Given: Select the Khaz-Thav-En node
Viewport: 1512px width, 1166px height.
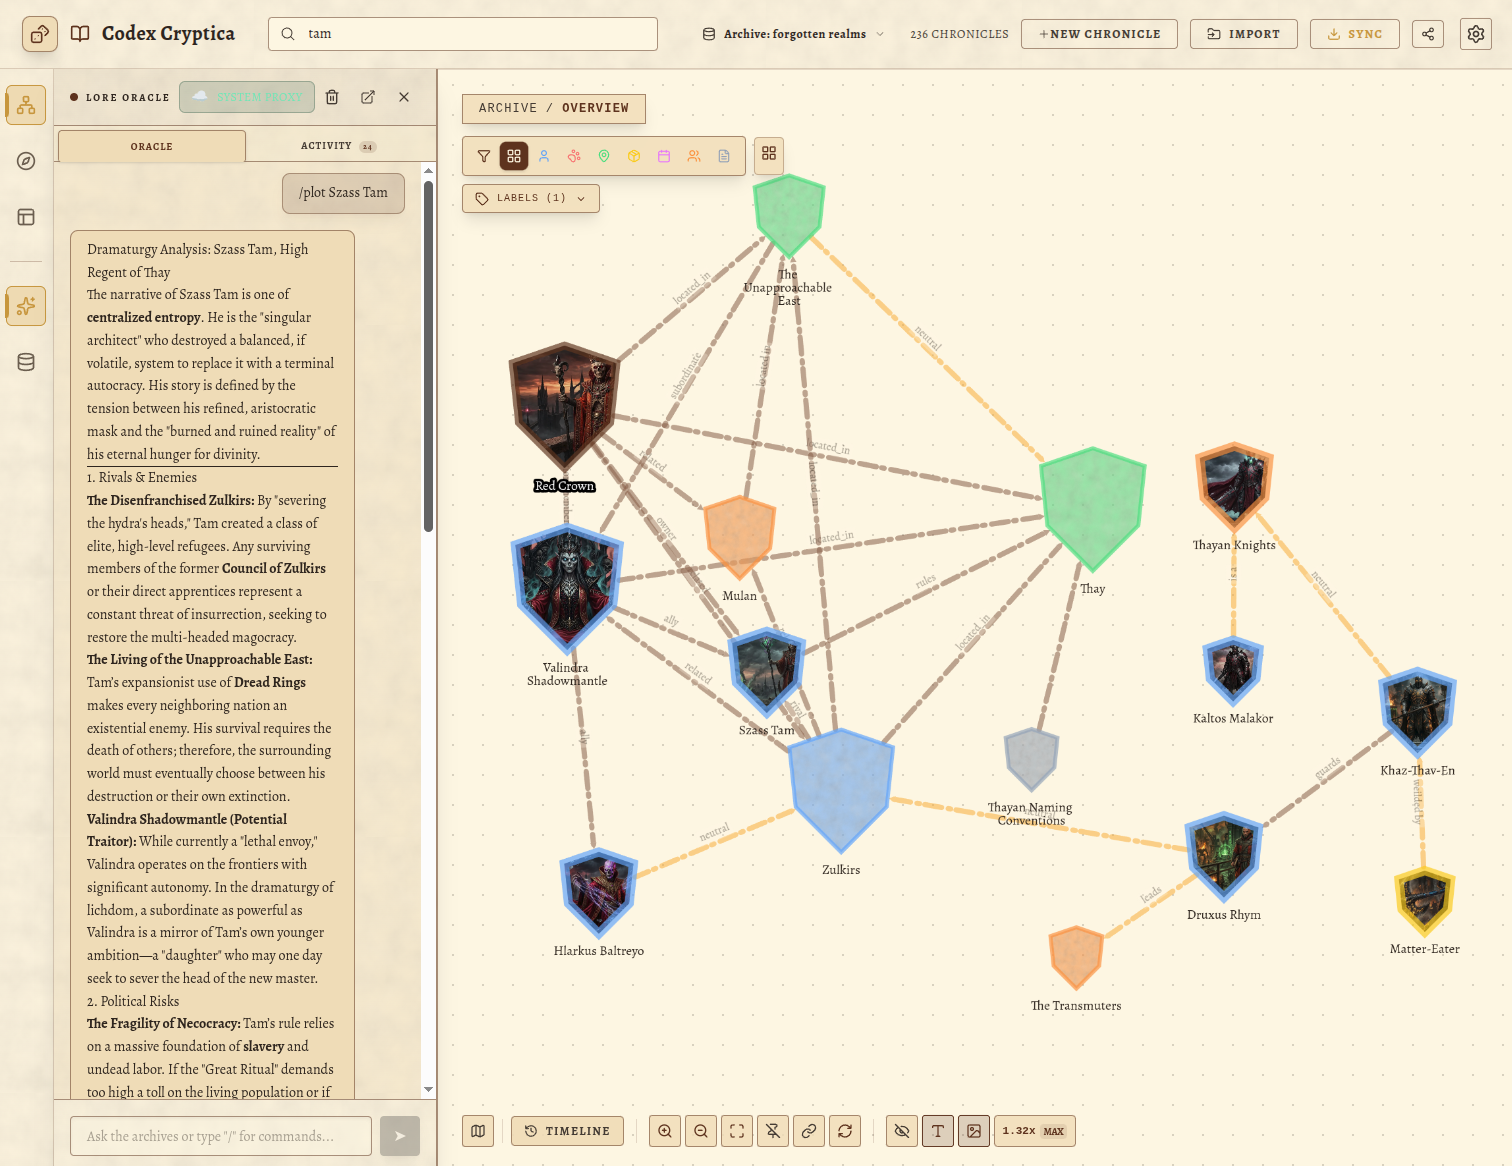Looking at the screenshot, I should point(1418,713).
